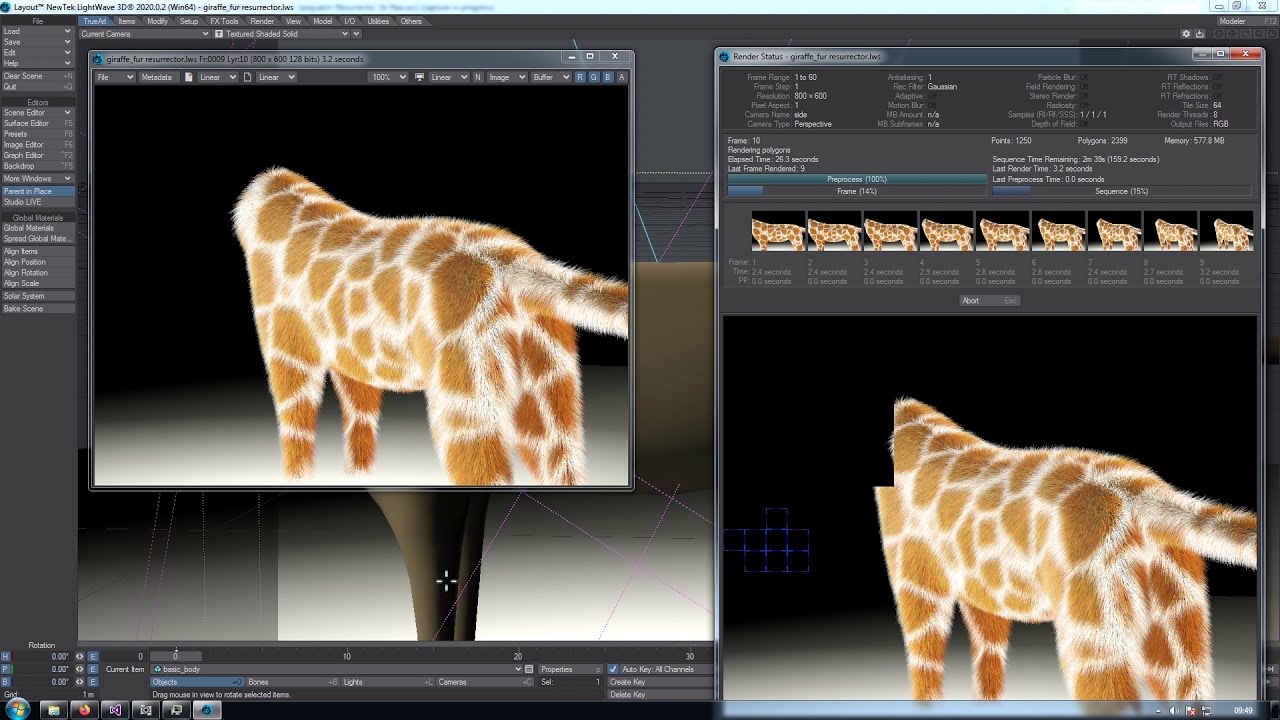Click the file color space page icon
Viewport: 1280px width, 720px height.
[x=188, y=77]
